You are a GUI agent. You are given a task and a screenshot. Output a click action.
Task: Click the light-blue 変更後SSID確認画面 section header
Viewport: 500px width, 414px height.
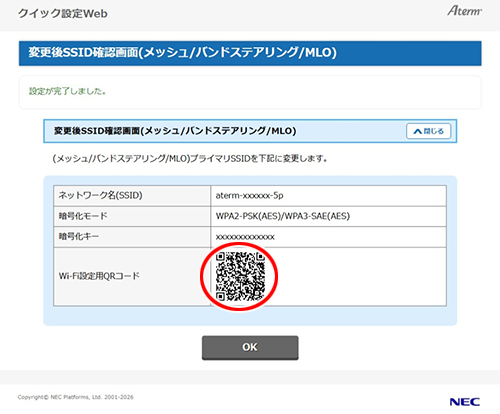[x=250, y=131]
